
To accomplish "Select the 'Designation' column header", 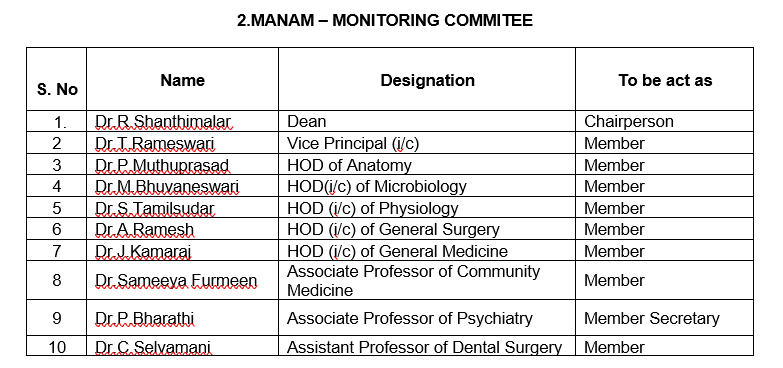I will (427, 80).
